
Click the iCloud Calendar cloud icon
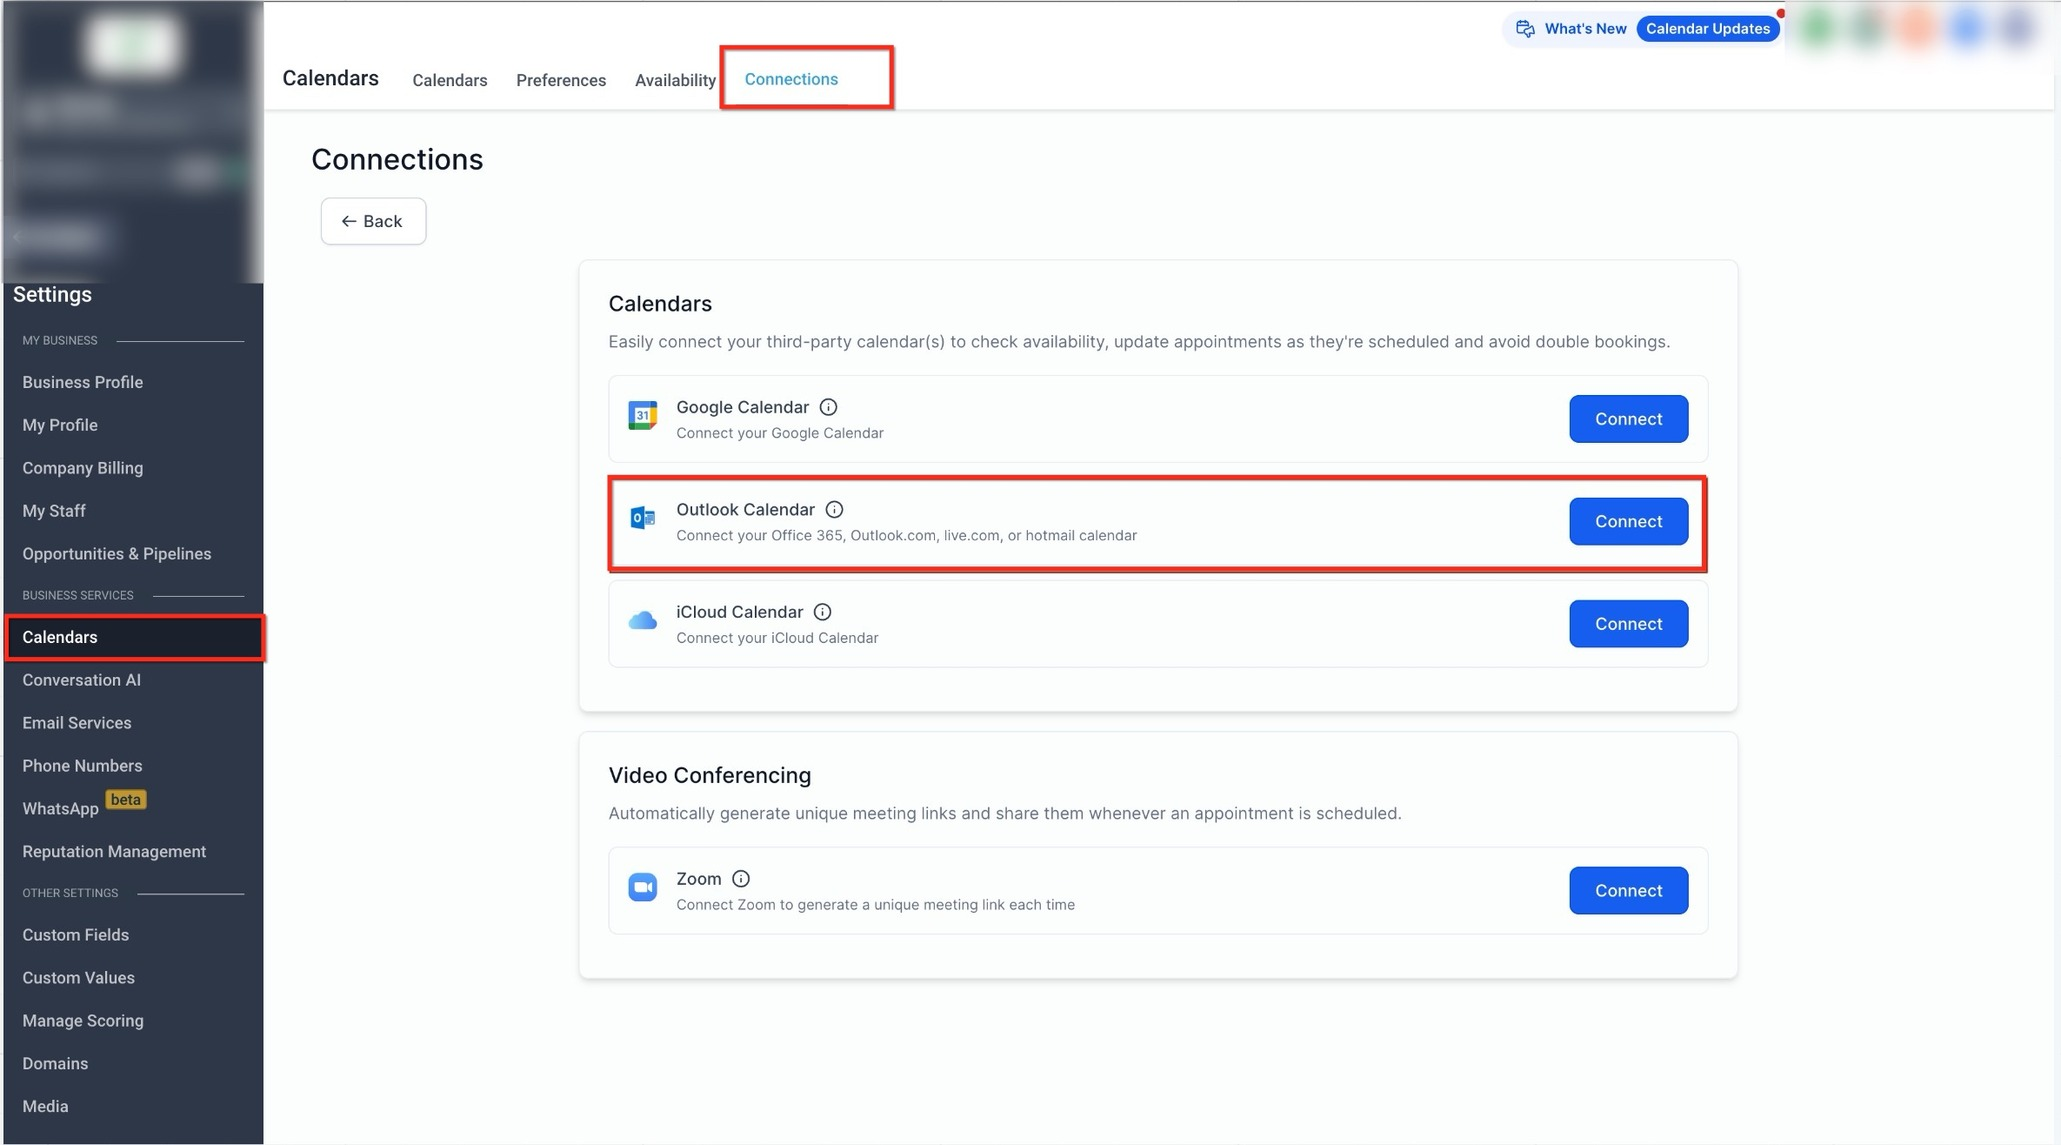click(642, 621)
